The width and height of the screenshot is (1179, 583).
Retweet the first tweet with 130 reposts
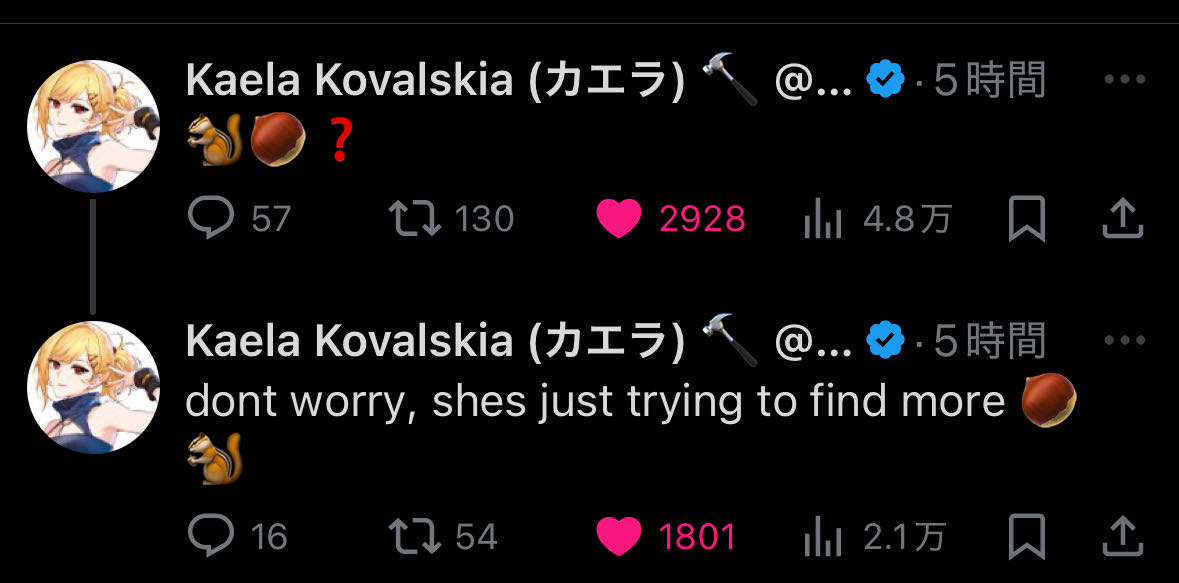(x=415, y=218)
